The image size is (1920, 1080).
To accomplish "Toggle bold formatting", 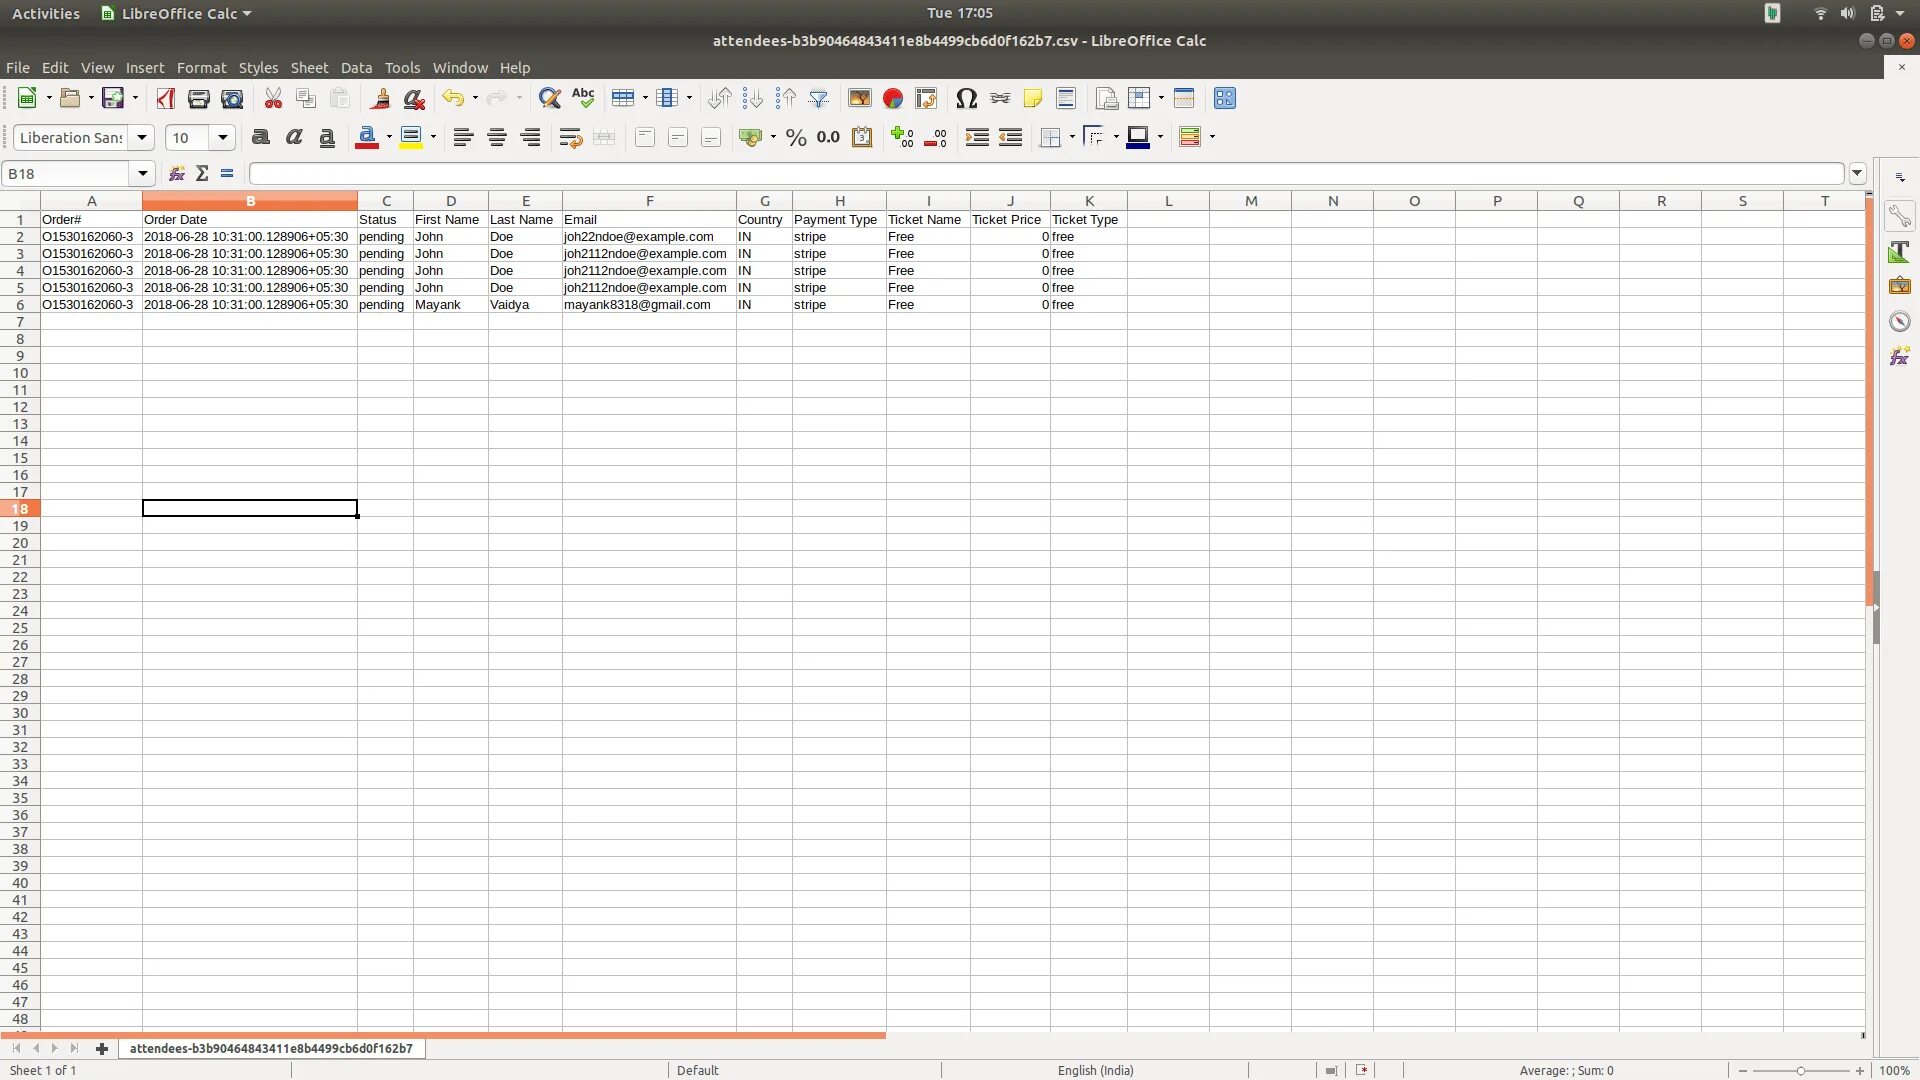I will point(261,138).
